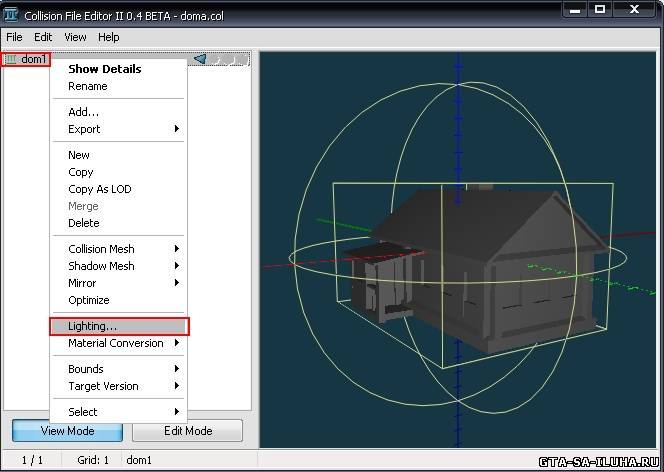Choose New in the context menu
This screenshot has height=472, width=664.
coord(119,155)
